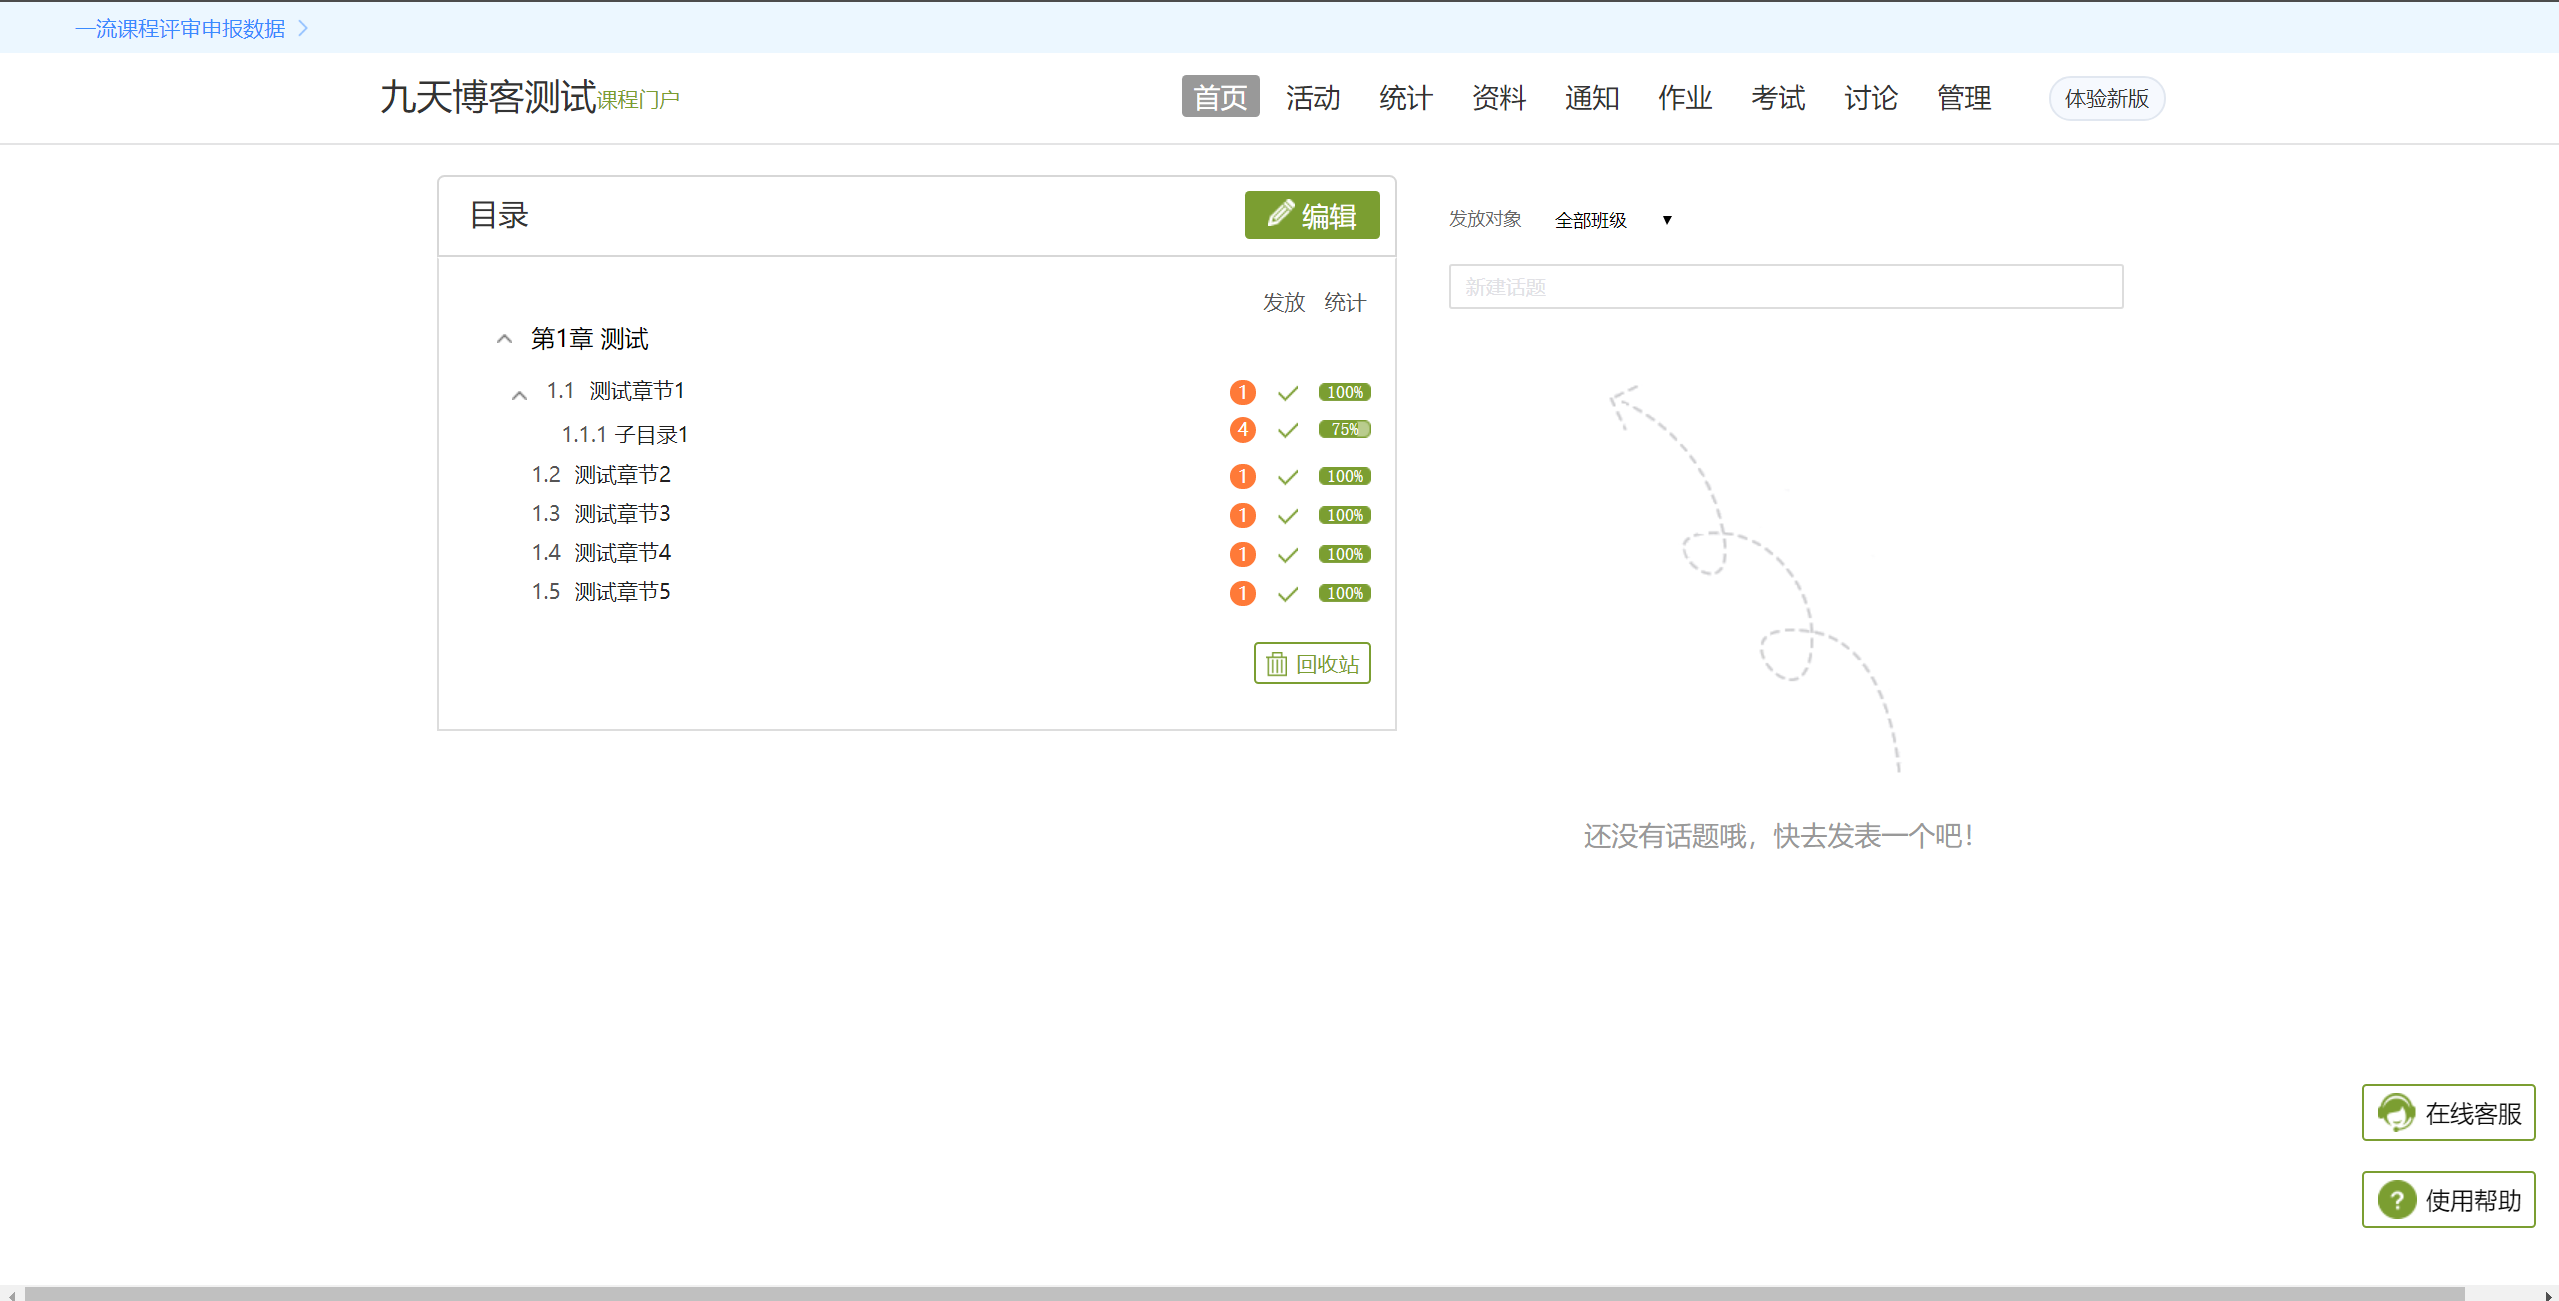Screen dimensions: 2559x1301
Task: Click the 新建话题 input field
Action: point(1784,286)
